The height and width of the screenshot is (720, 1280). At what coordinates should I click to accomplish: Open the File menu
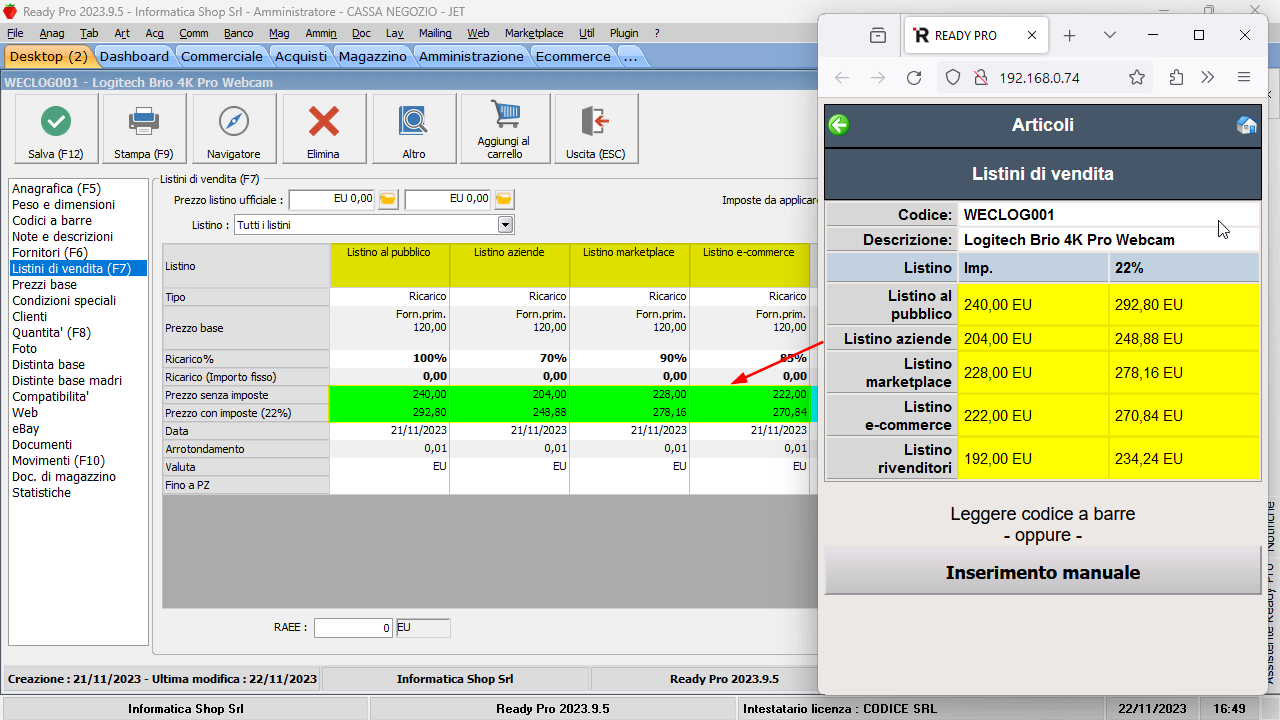coord(15,33)
